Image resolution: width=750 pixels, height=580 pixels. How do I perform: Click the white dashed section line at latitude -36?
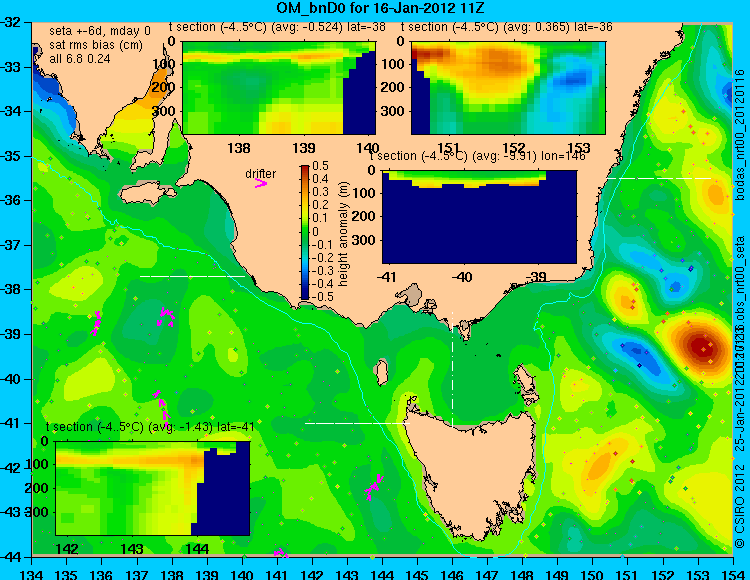[659, 178]
